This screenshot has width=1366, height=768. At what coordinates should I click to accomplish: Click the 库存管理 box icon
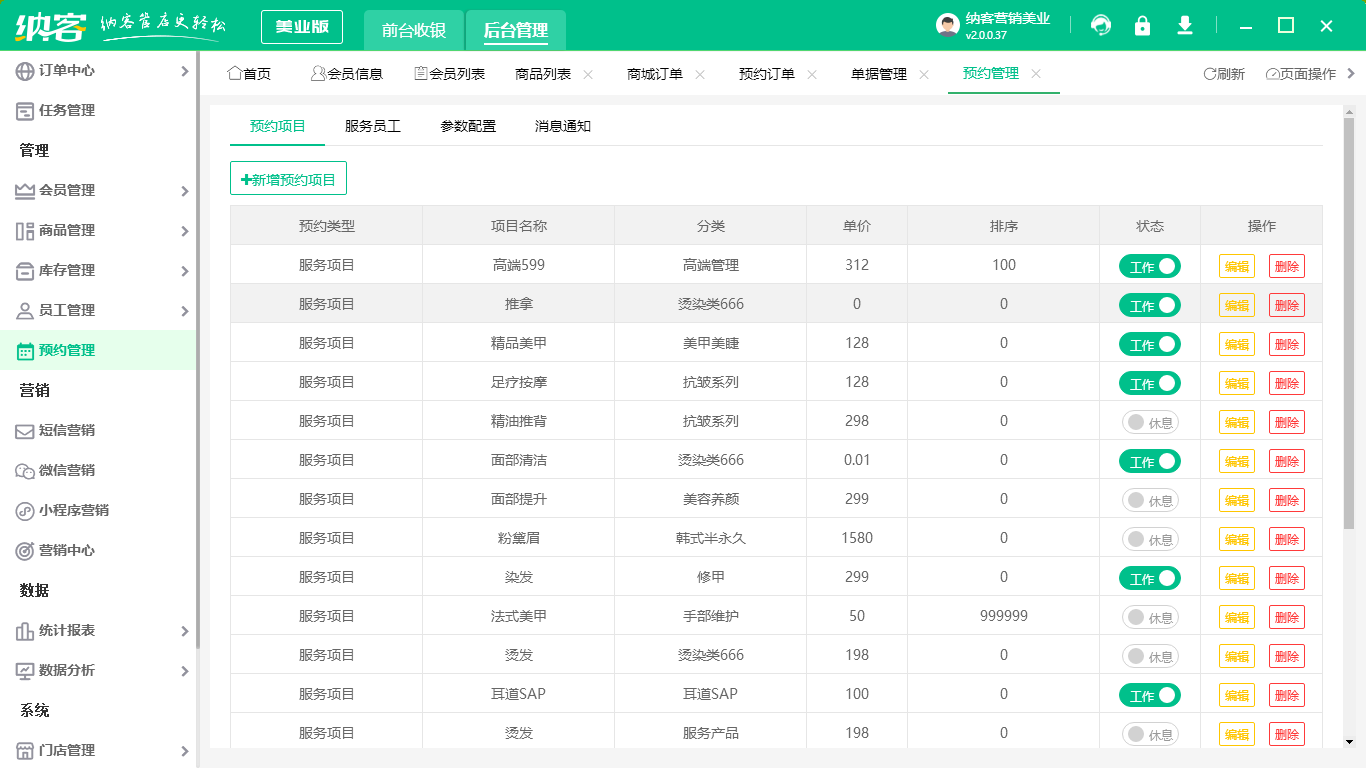pos(25,271)
